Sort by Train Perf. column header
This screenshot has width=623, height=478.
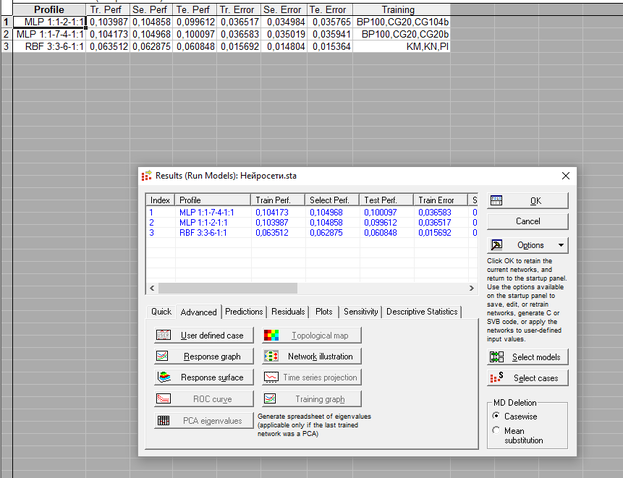[x=276, y=199]
